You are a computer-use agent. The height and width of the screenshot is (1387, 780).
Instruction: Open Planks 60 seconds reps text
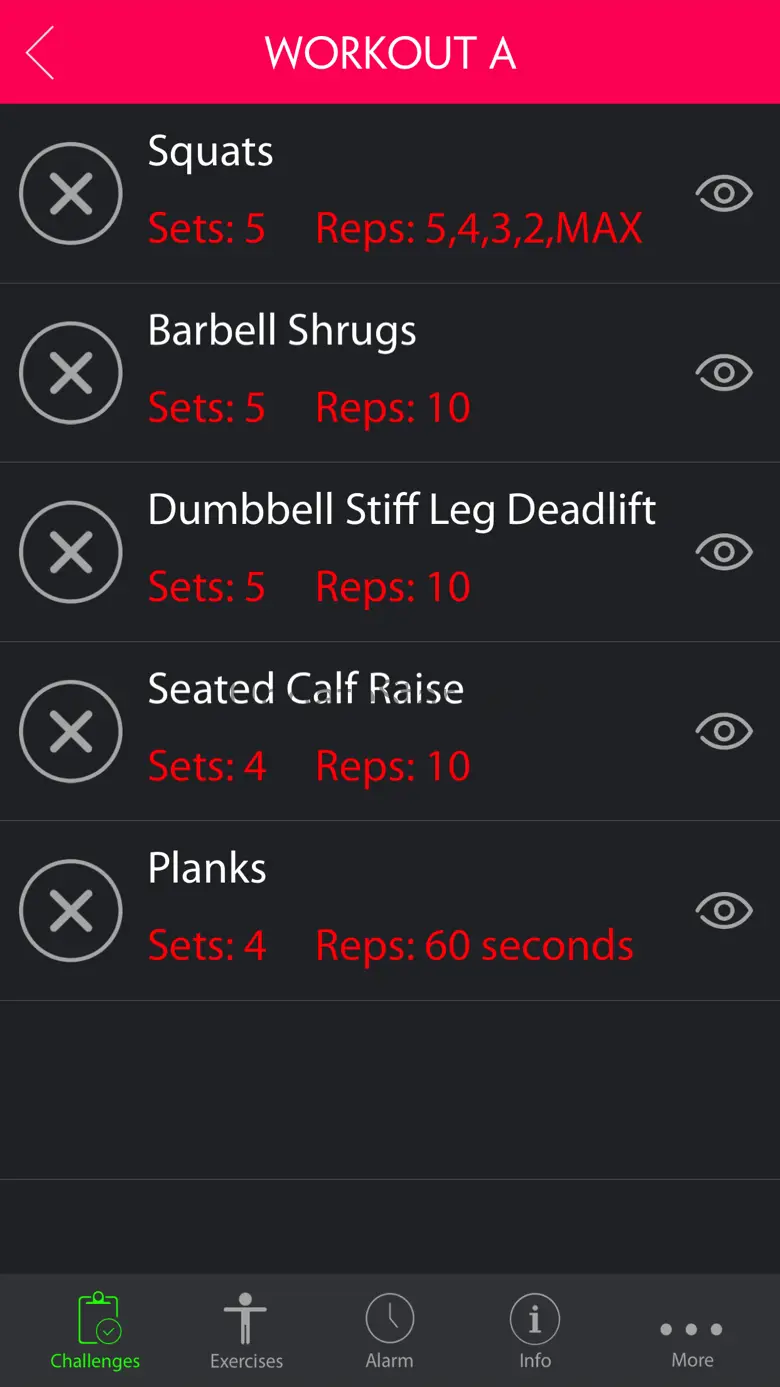(x=475, y=946)
